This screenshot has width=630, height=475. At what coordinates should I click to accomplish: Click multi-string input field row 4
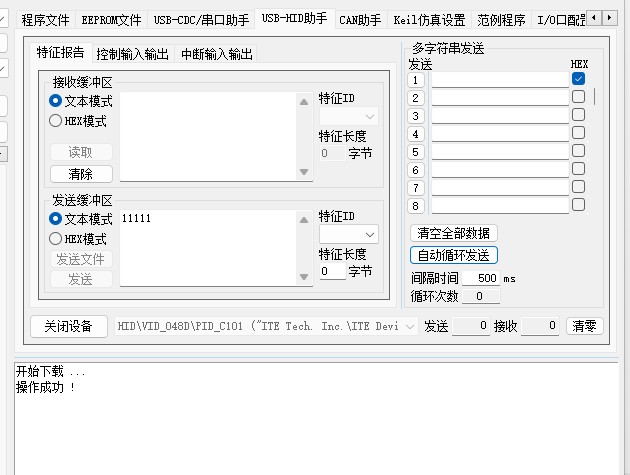500,134
